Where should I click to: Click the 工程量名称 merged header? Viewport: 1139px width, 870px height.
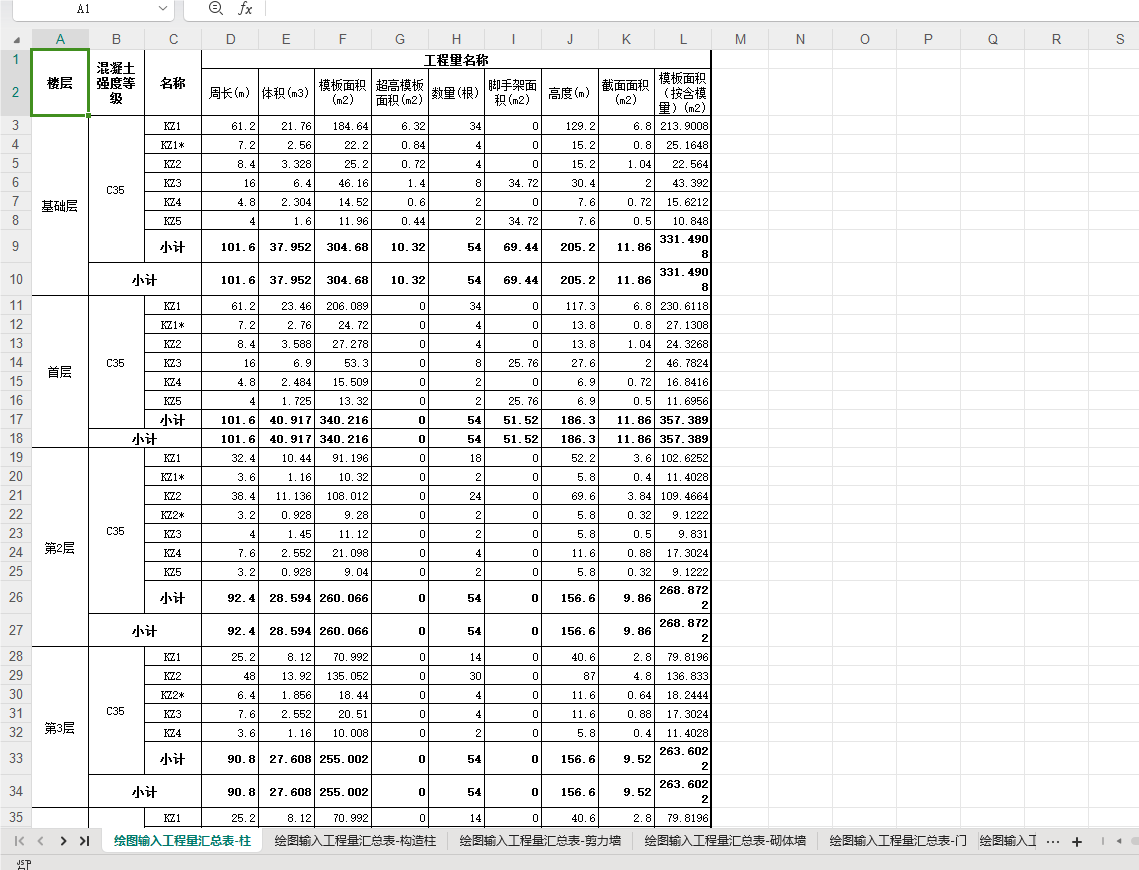[x=456, y=60]
